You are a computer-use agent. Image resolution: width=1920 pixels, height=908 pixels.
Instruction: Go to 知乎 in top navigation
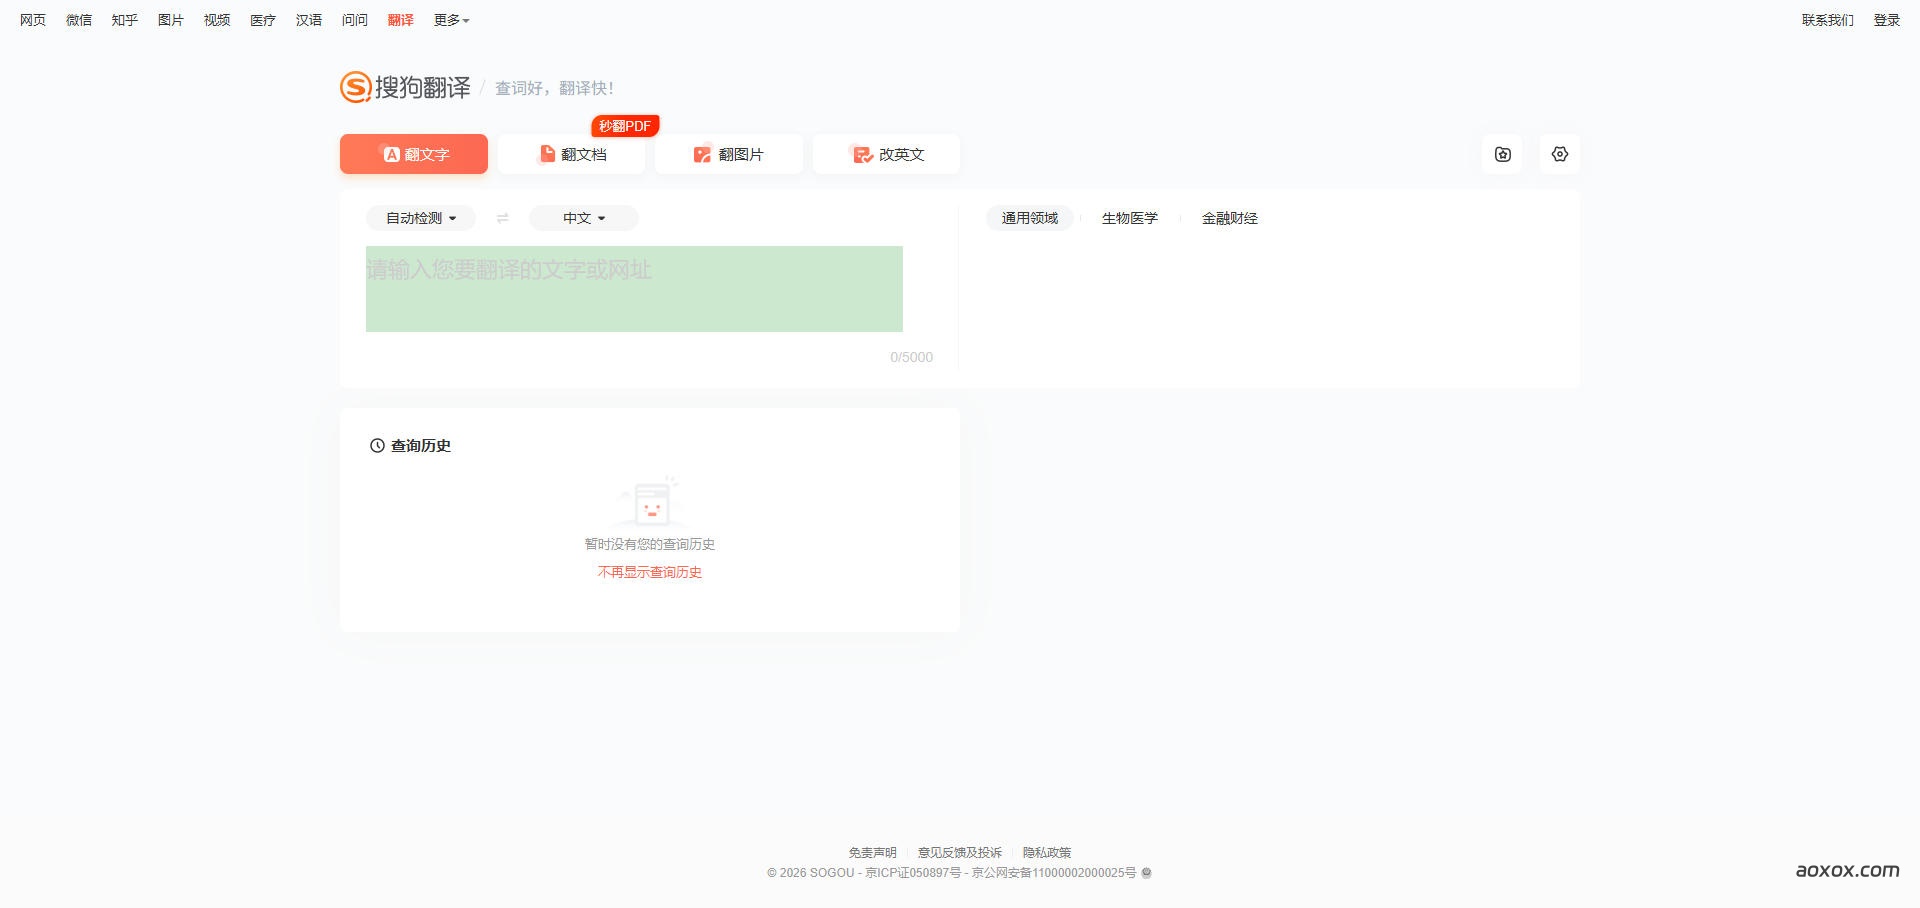(125, 20)
